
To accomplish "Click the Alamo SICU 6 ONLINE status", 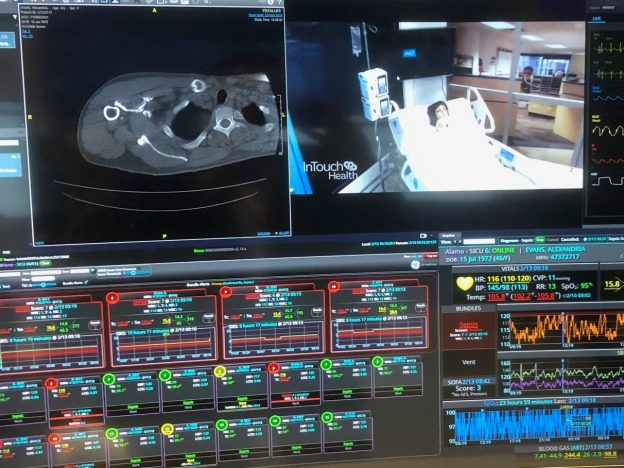I will tap(480, 251).
